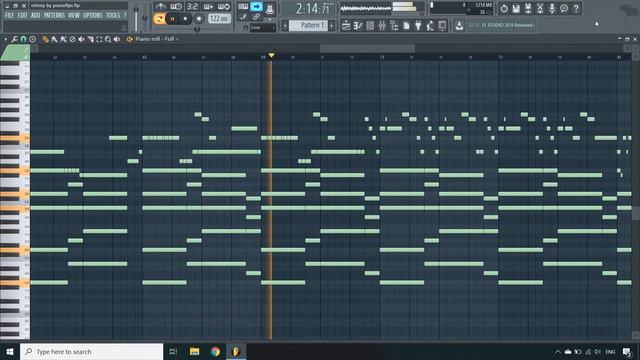Screen dimensions: 640x360
Task: Open the plugin picker plug icon
Action: coord(418,26)
